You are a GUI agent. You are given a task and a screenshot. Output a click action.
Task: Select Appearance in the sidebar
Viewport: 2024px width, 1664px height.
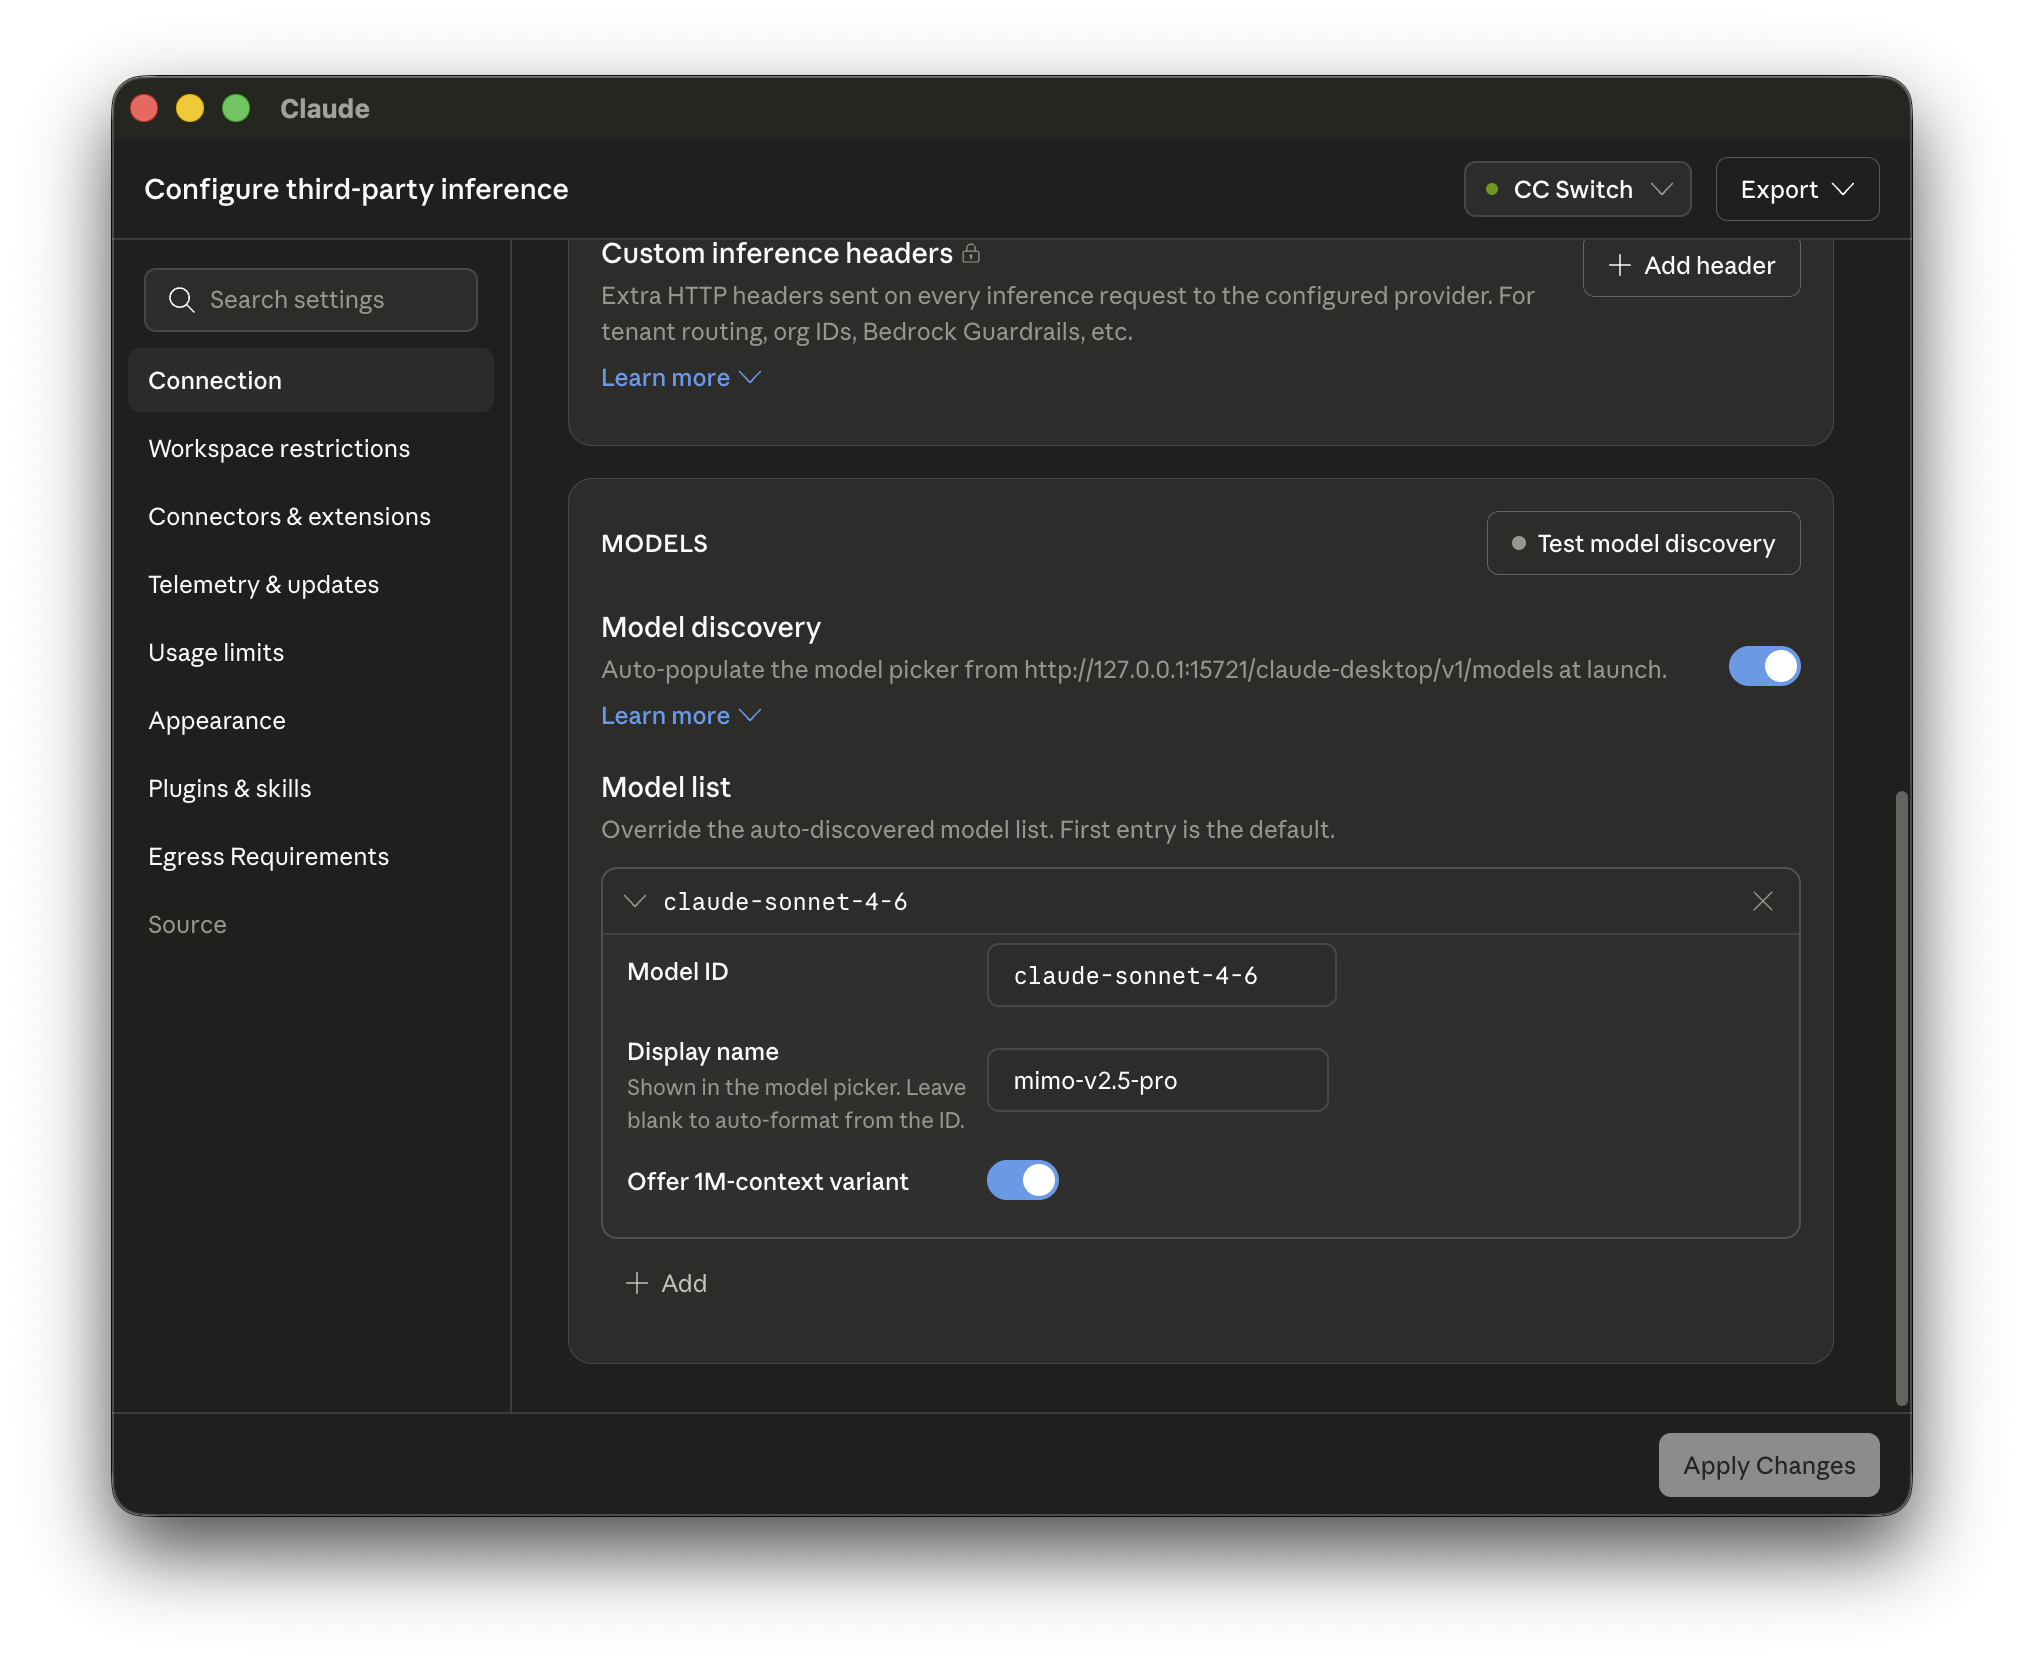point(311,720)
